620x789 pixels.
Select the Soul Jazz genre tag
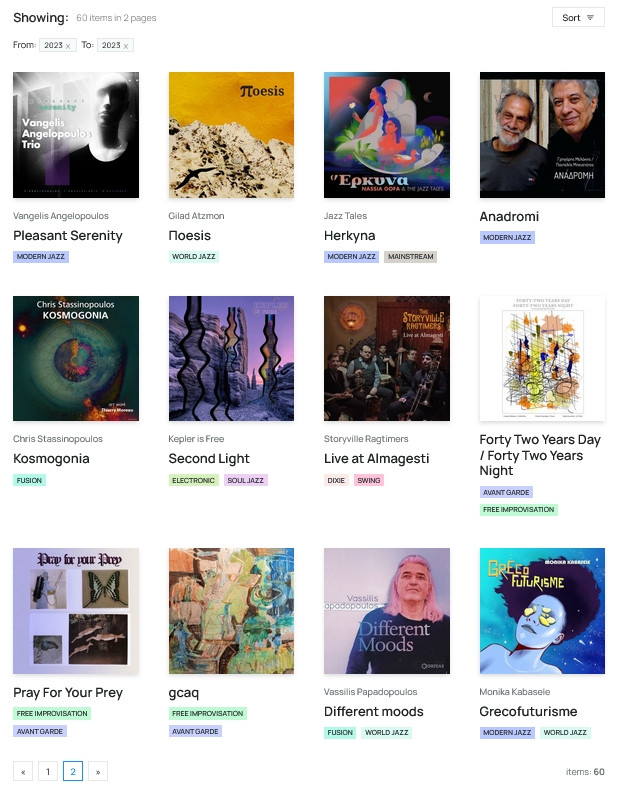(246, 481)
